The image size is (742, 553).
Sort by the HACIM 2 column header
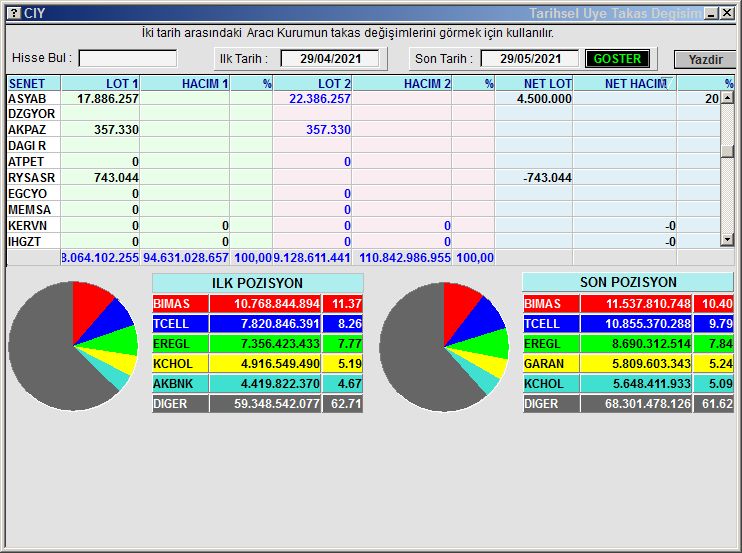tap(402, 83)
